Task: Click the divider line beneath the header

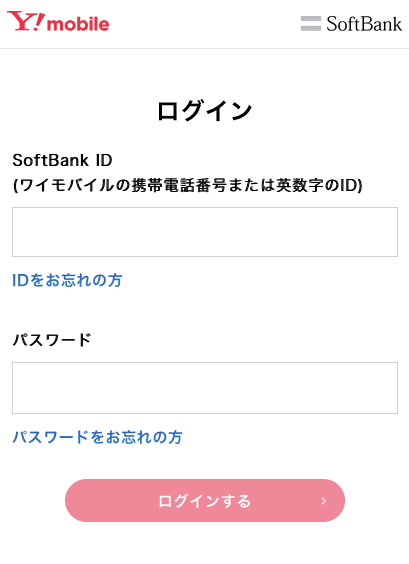Action: (205, 48)
